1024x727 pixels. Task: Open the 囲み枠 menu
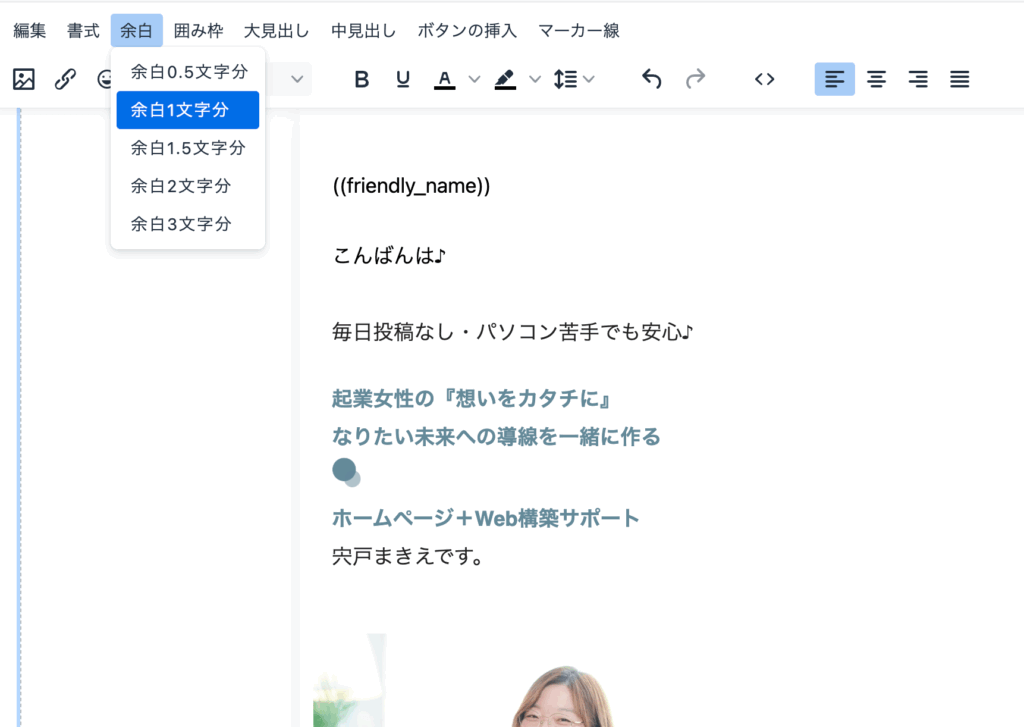tap(198, 31)
